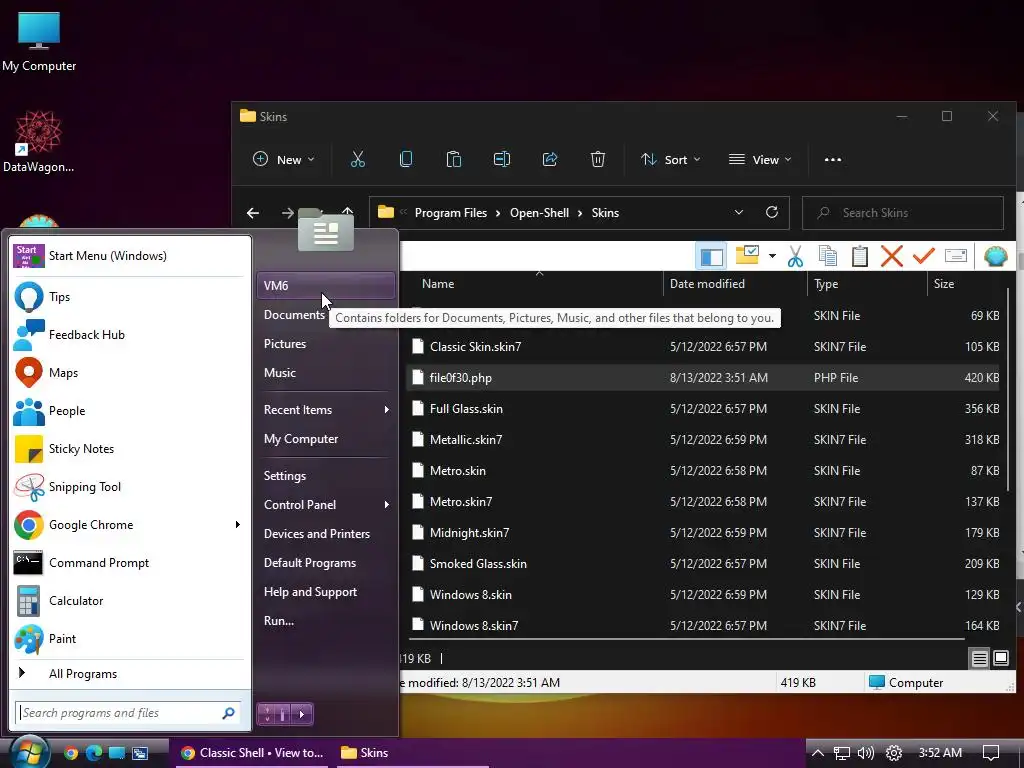Viewport: 1024px width, 768px height.
Task: Click scissors Cut icon in Classic toolbar
Action: (795, 256)
